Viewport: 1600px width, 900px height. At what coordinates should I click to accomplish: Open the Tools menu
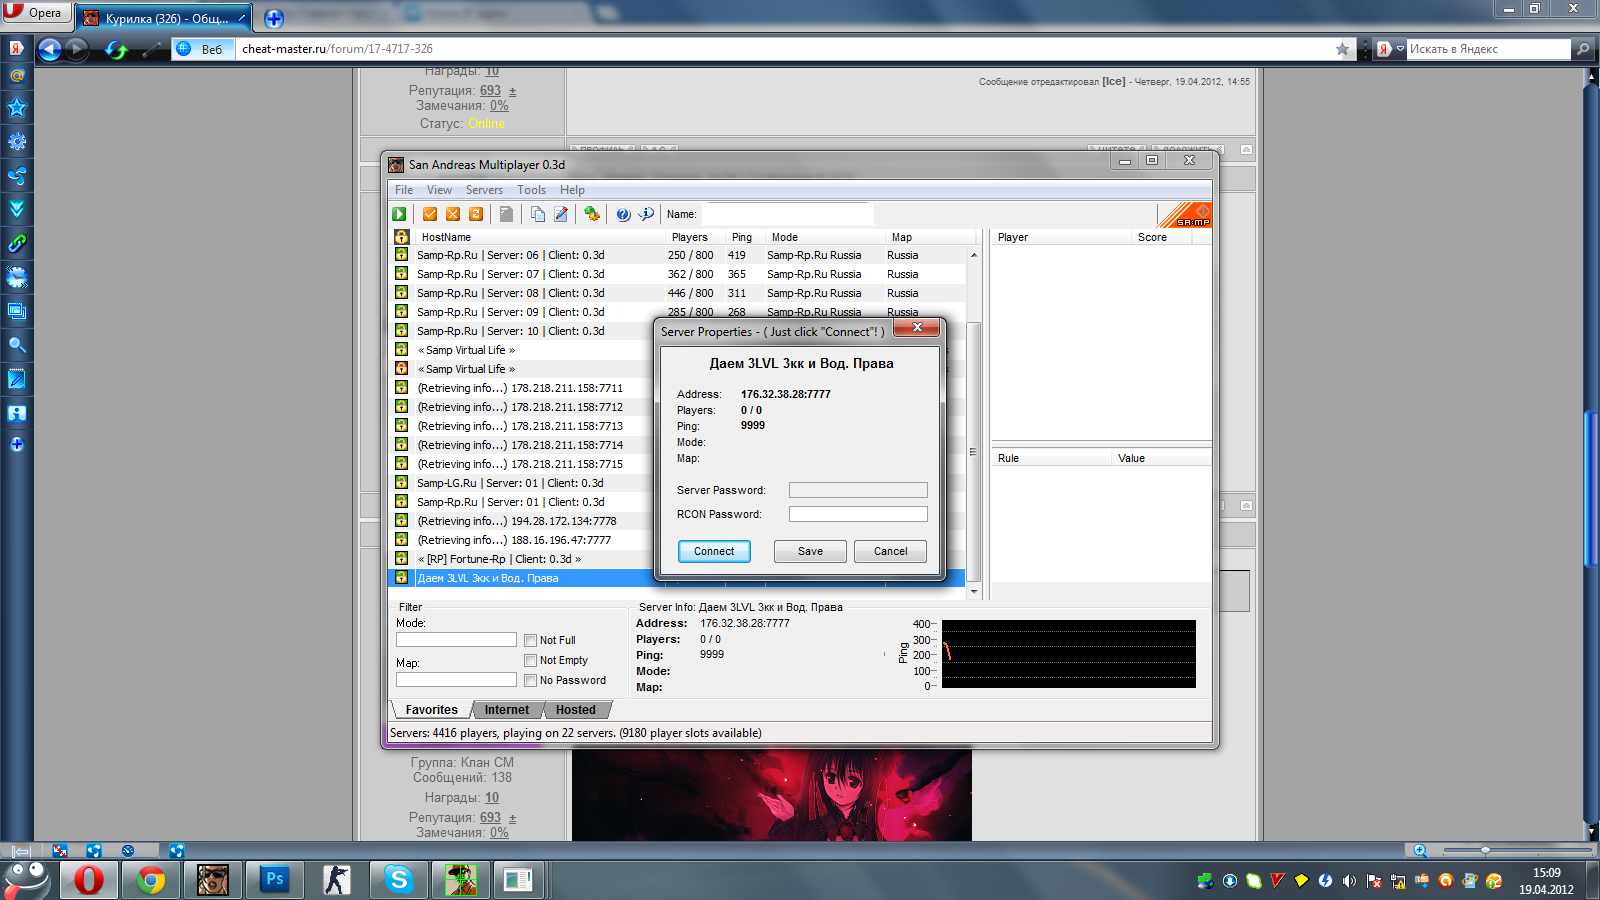pyautogui.click(x=531, y=190)
